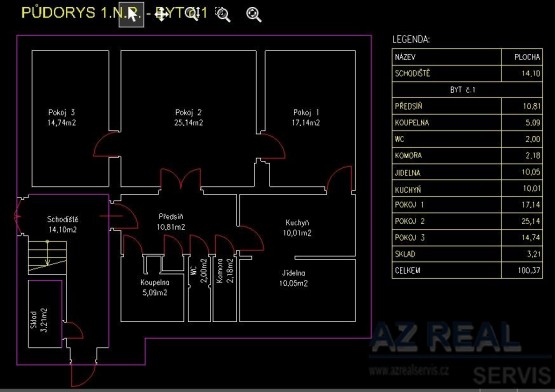Select the Kuchyň room label

tap(297, 228)
